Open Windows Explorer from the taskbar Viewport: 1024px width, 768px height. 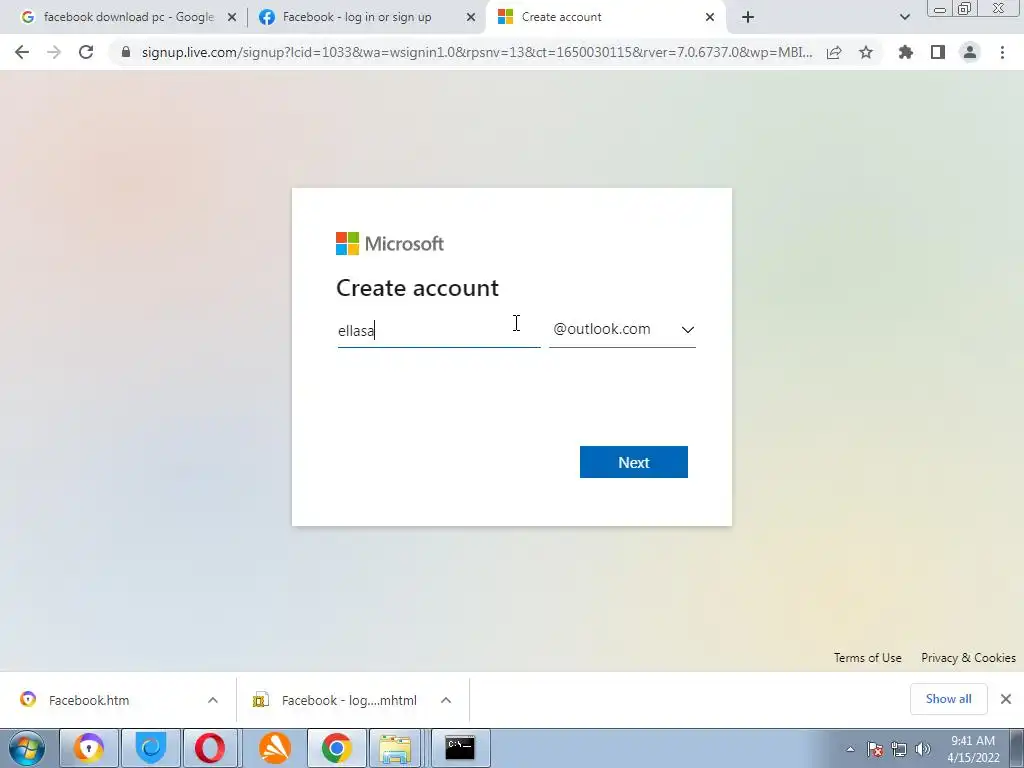[x=396, y=748]
